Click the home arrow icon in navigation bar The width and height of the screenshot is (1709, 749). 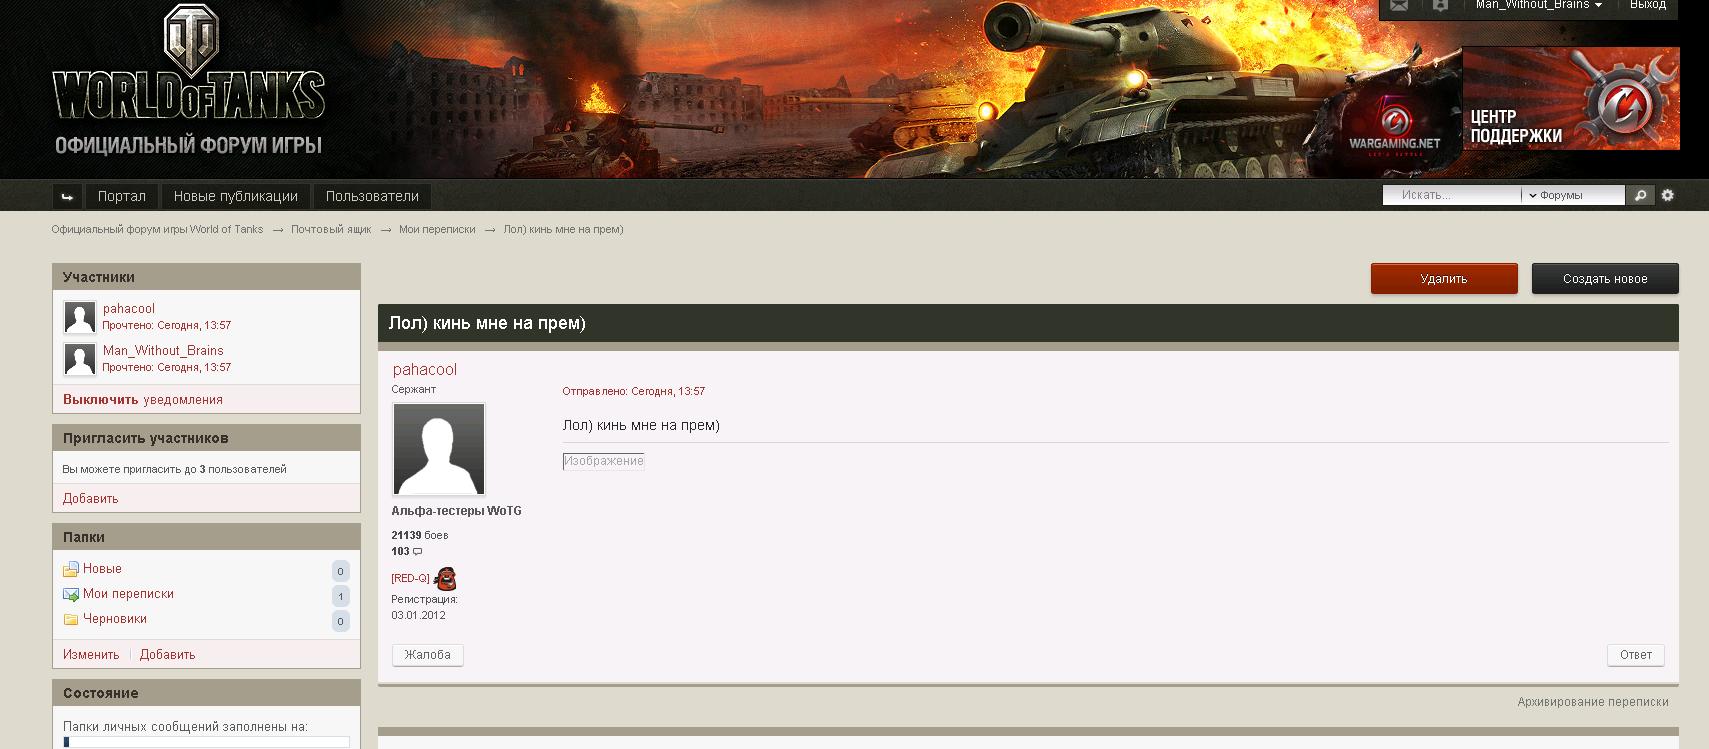pos(67,196)
